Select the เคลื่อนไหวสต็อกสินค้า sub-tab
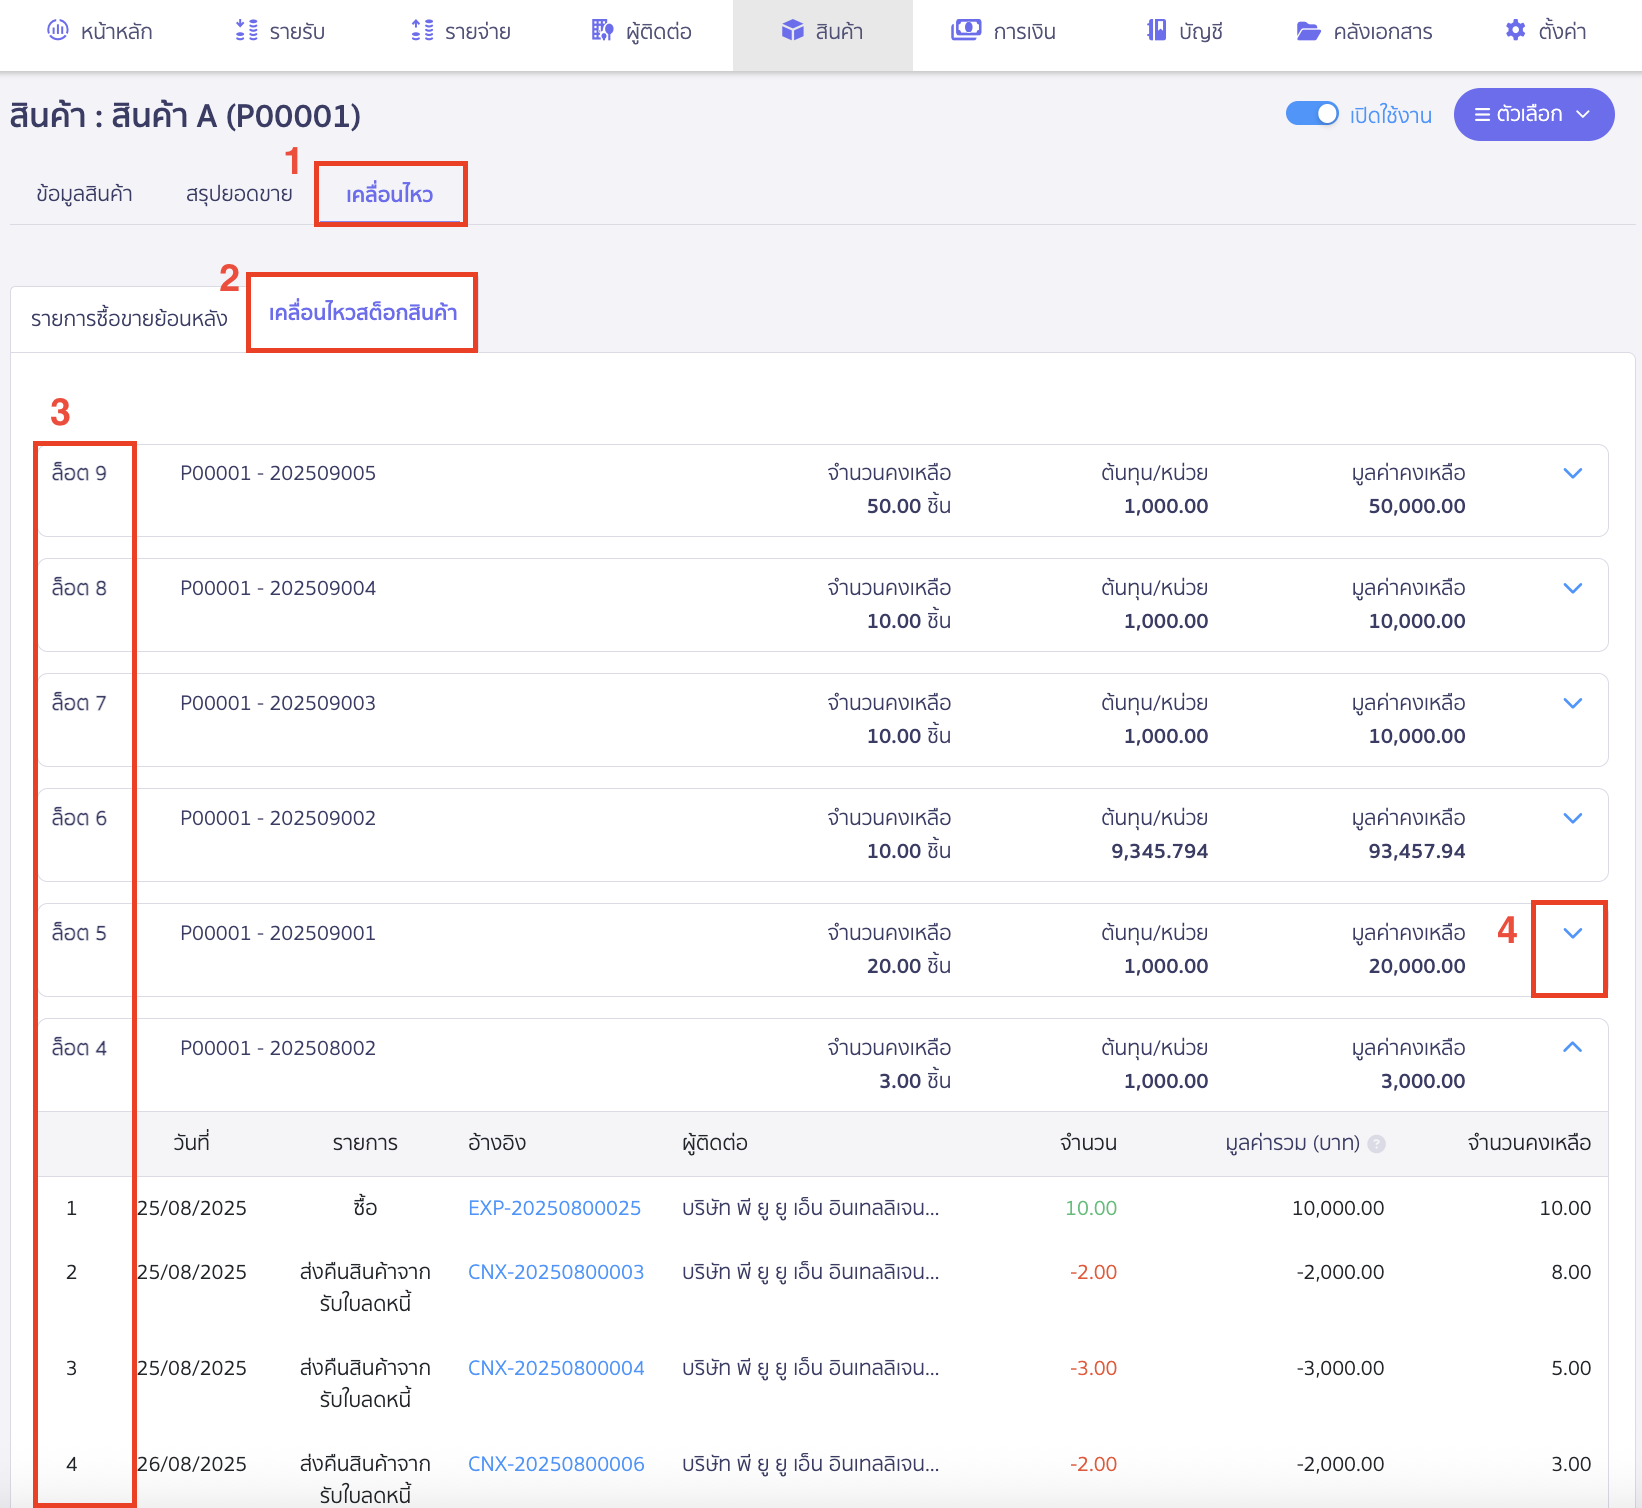 pos(361,312)
